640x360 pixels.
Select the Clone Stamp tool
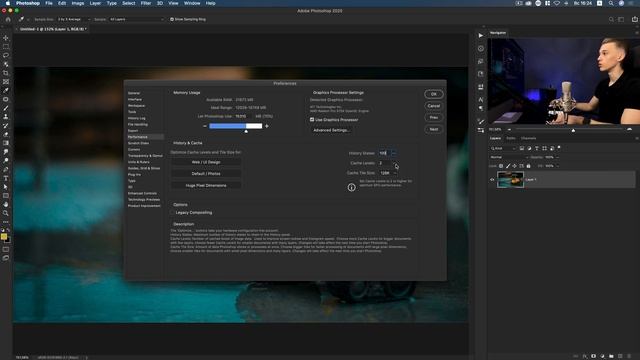[x=6, y=117]
